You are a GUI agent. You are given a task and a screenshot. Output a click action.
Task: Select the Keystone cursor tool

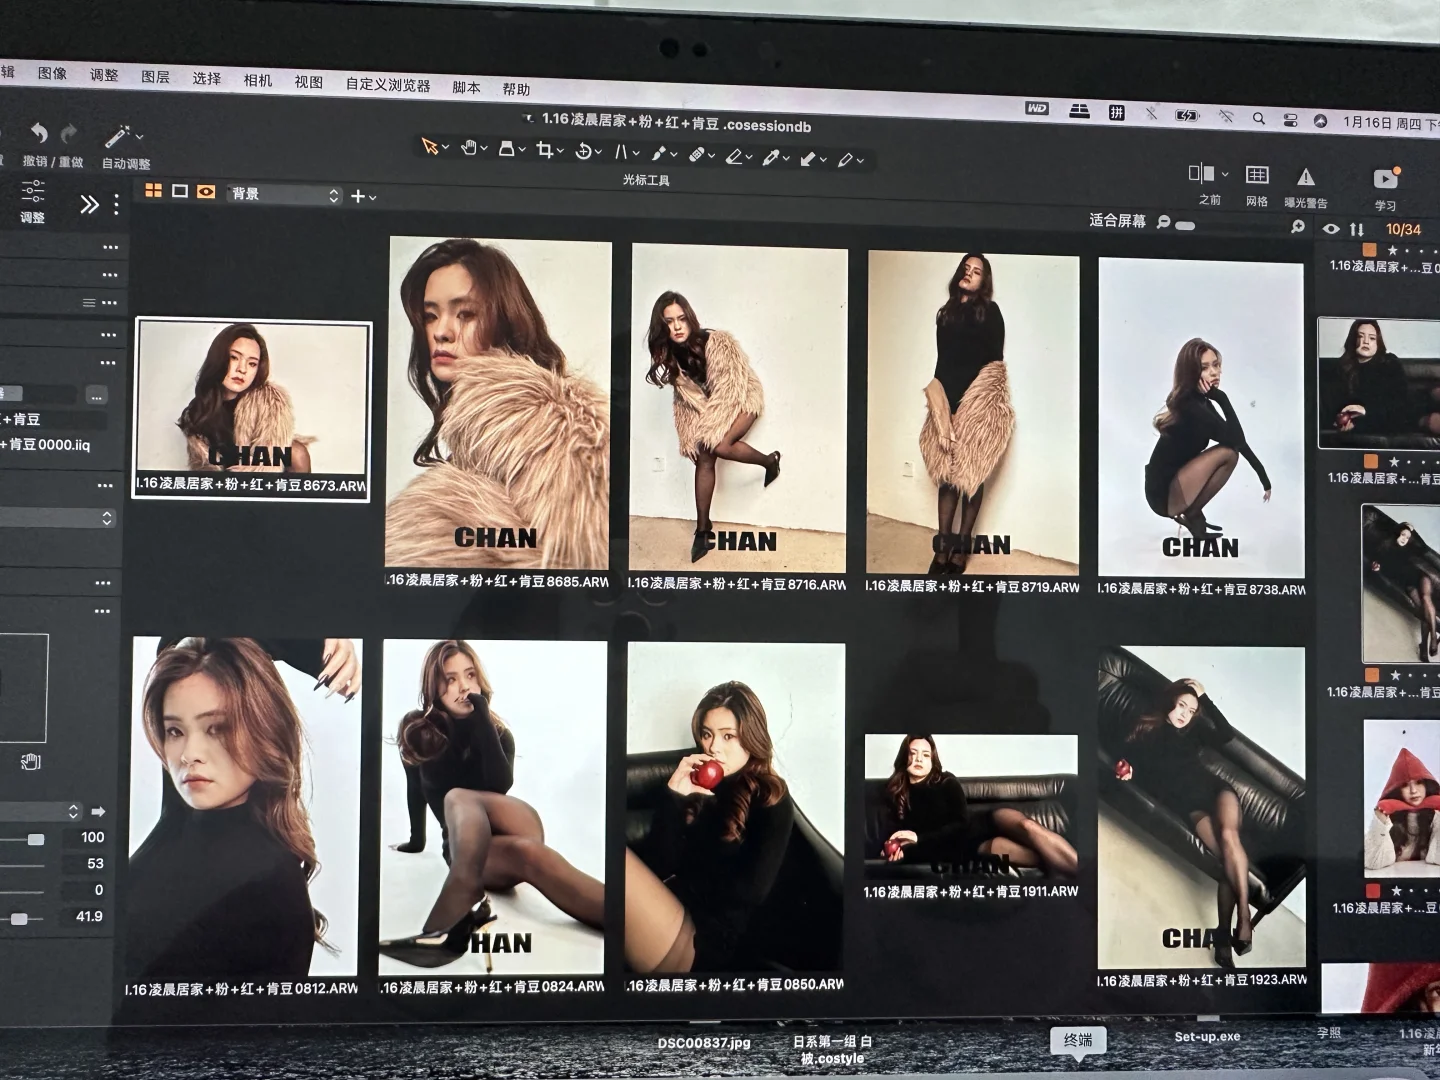621,152
